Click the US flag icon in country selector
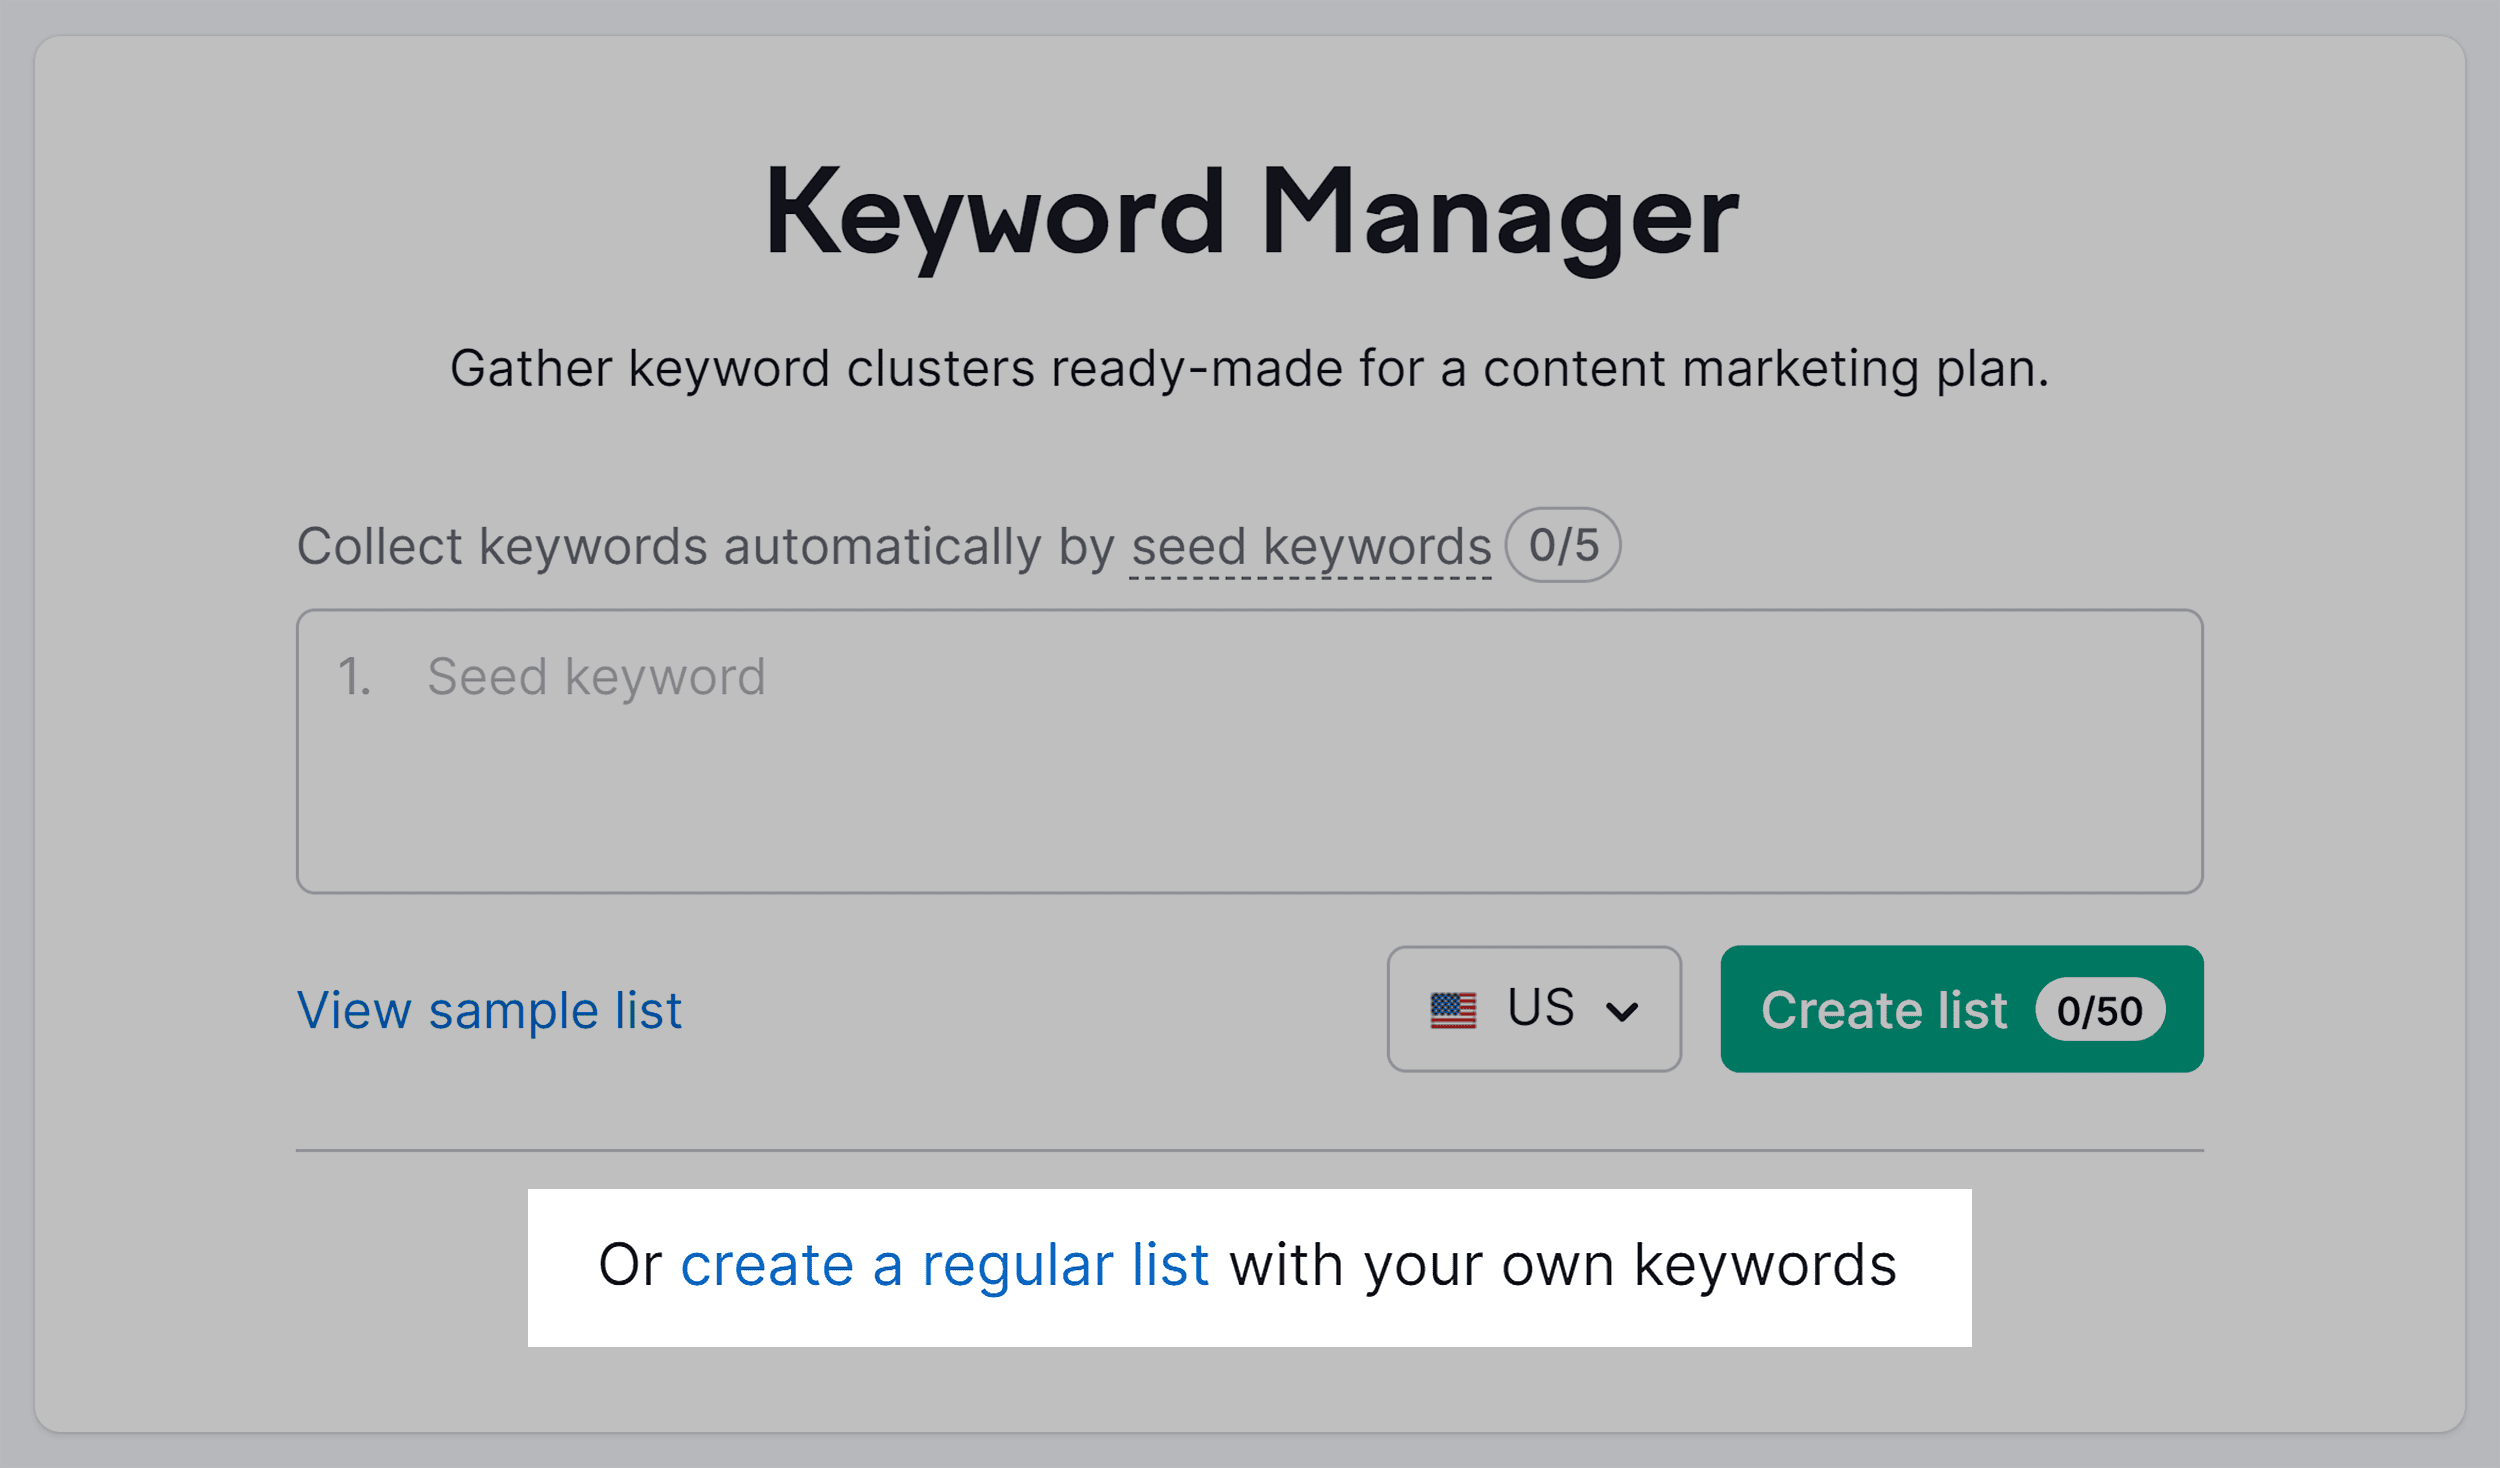This screenshot has width=2500, height=1468. pyautogui.click(x=1454, y=1009)
